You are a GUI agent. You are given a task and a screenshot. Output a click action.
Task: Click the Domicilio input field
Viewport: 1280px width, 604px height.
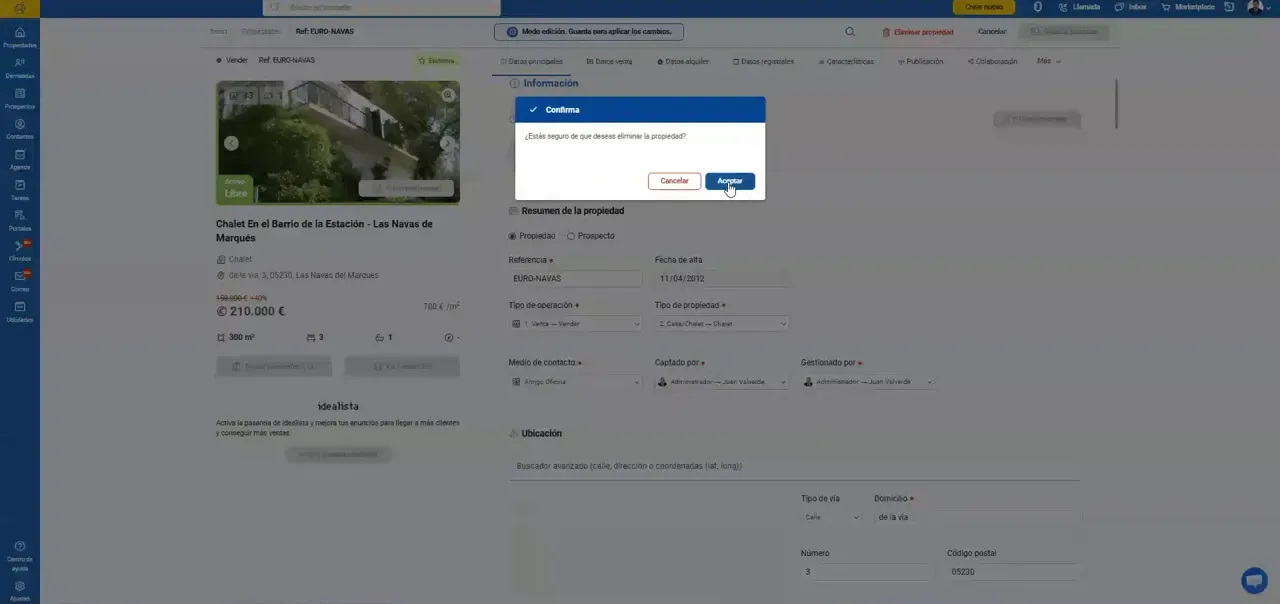(977, 517)
